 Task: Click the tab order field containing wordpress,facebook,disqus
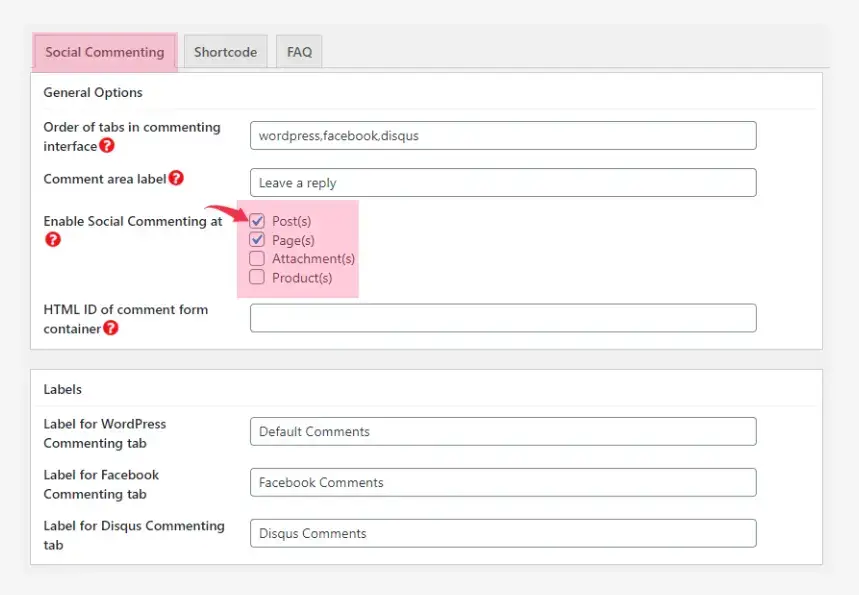(502, 136)
